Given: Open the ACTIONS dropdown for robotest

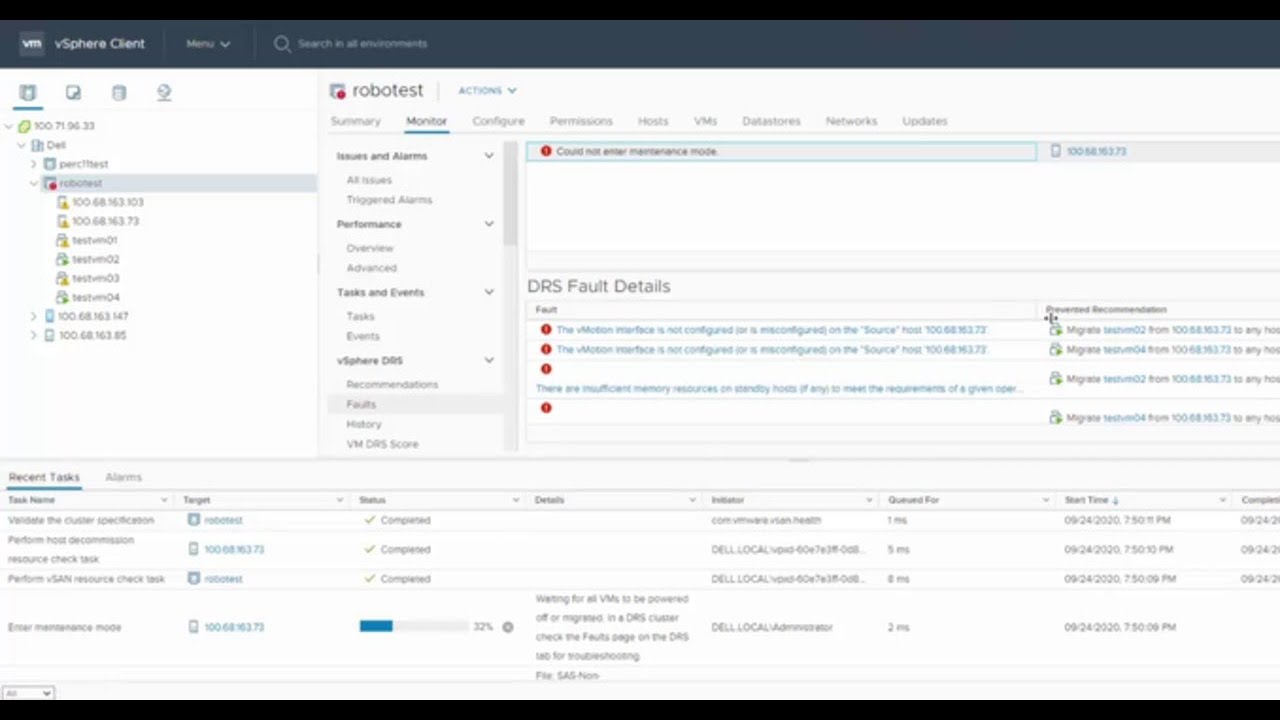Looking at the screenshot, I should tap(487, 90).
